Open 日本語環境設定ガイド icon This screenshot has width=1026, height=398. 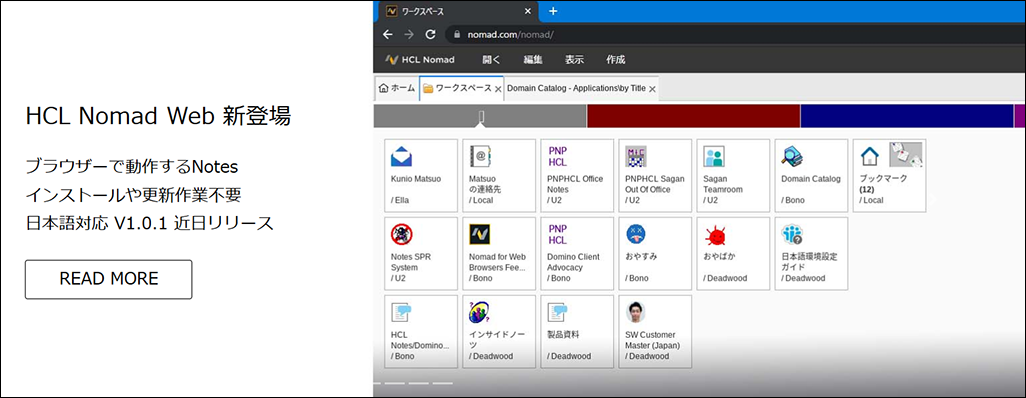(x=792, y=234)
